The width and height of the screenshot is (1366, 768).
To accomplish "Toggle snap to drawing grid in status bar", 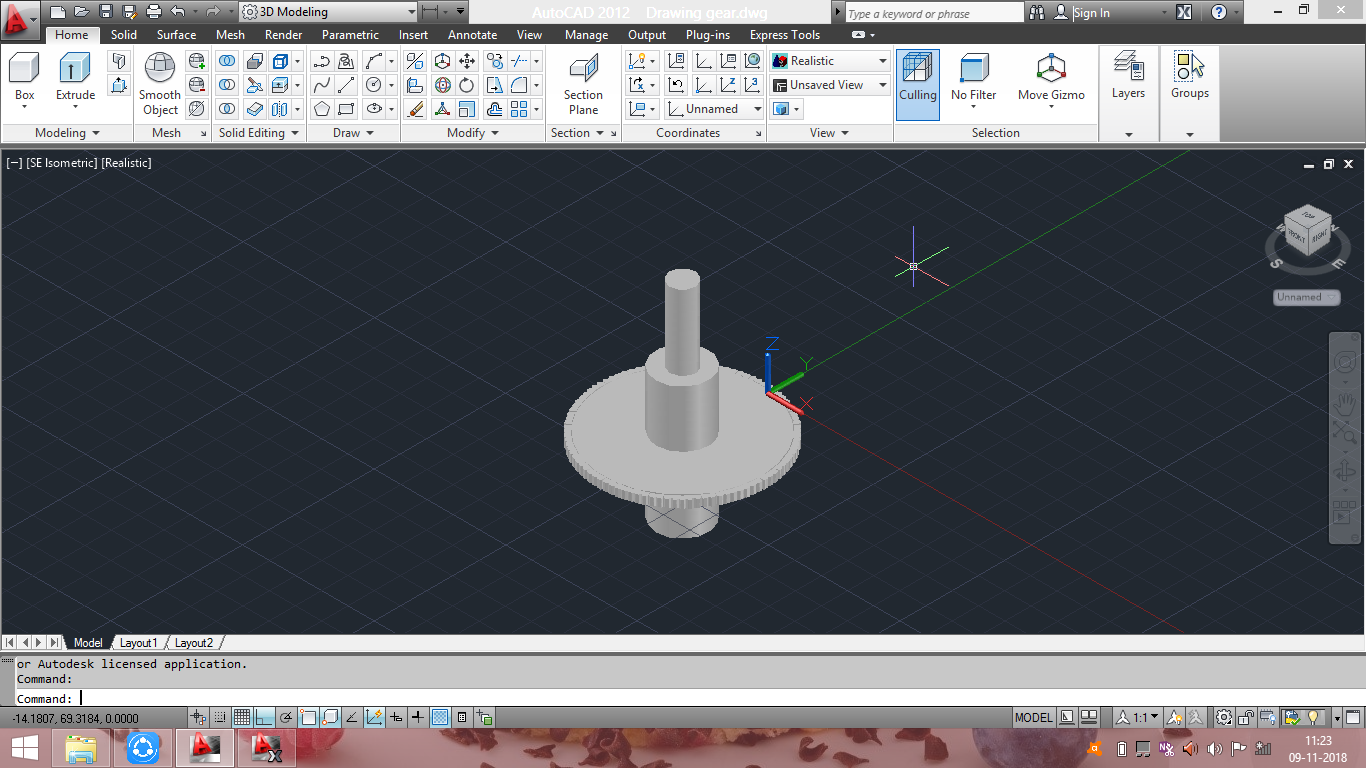I will [x=219, y=717].
